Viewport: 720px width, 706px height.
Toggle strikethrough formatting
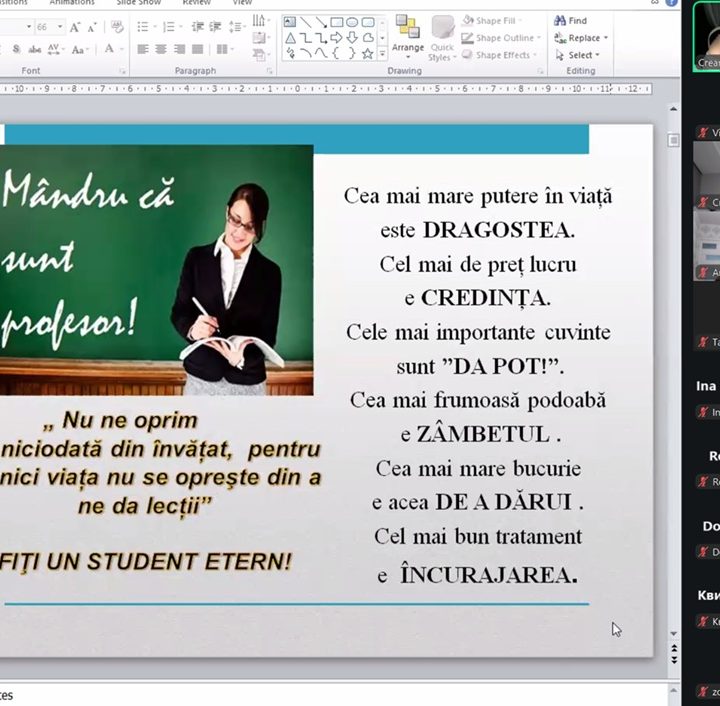click(36, 49)
